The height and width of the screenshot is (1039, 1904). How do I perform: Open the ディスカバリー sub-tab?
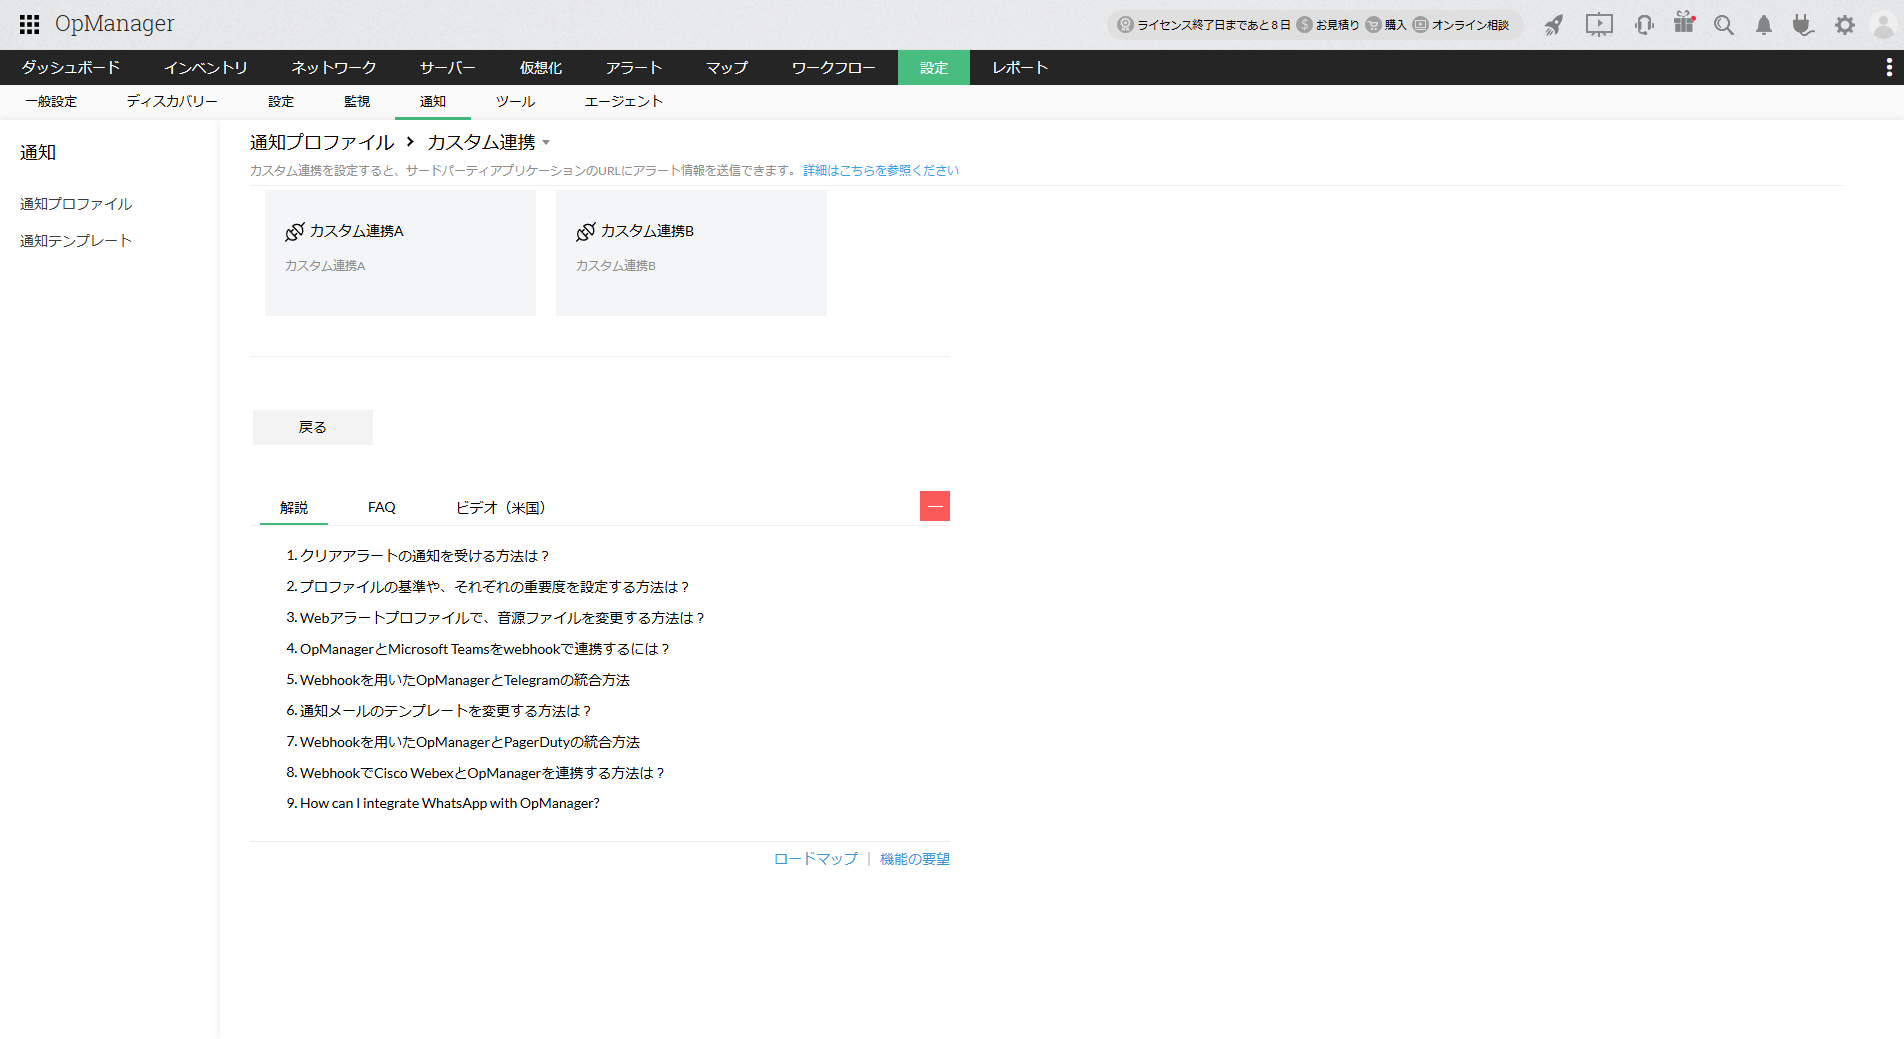point(172,102)
